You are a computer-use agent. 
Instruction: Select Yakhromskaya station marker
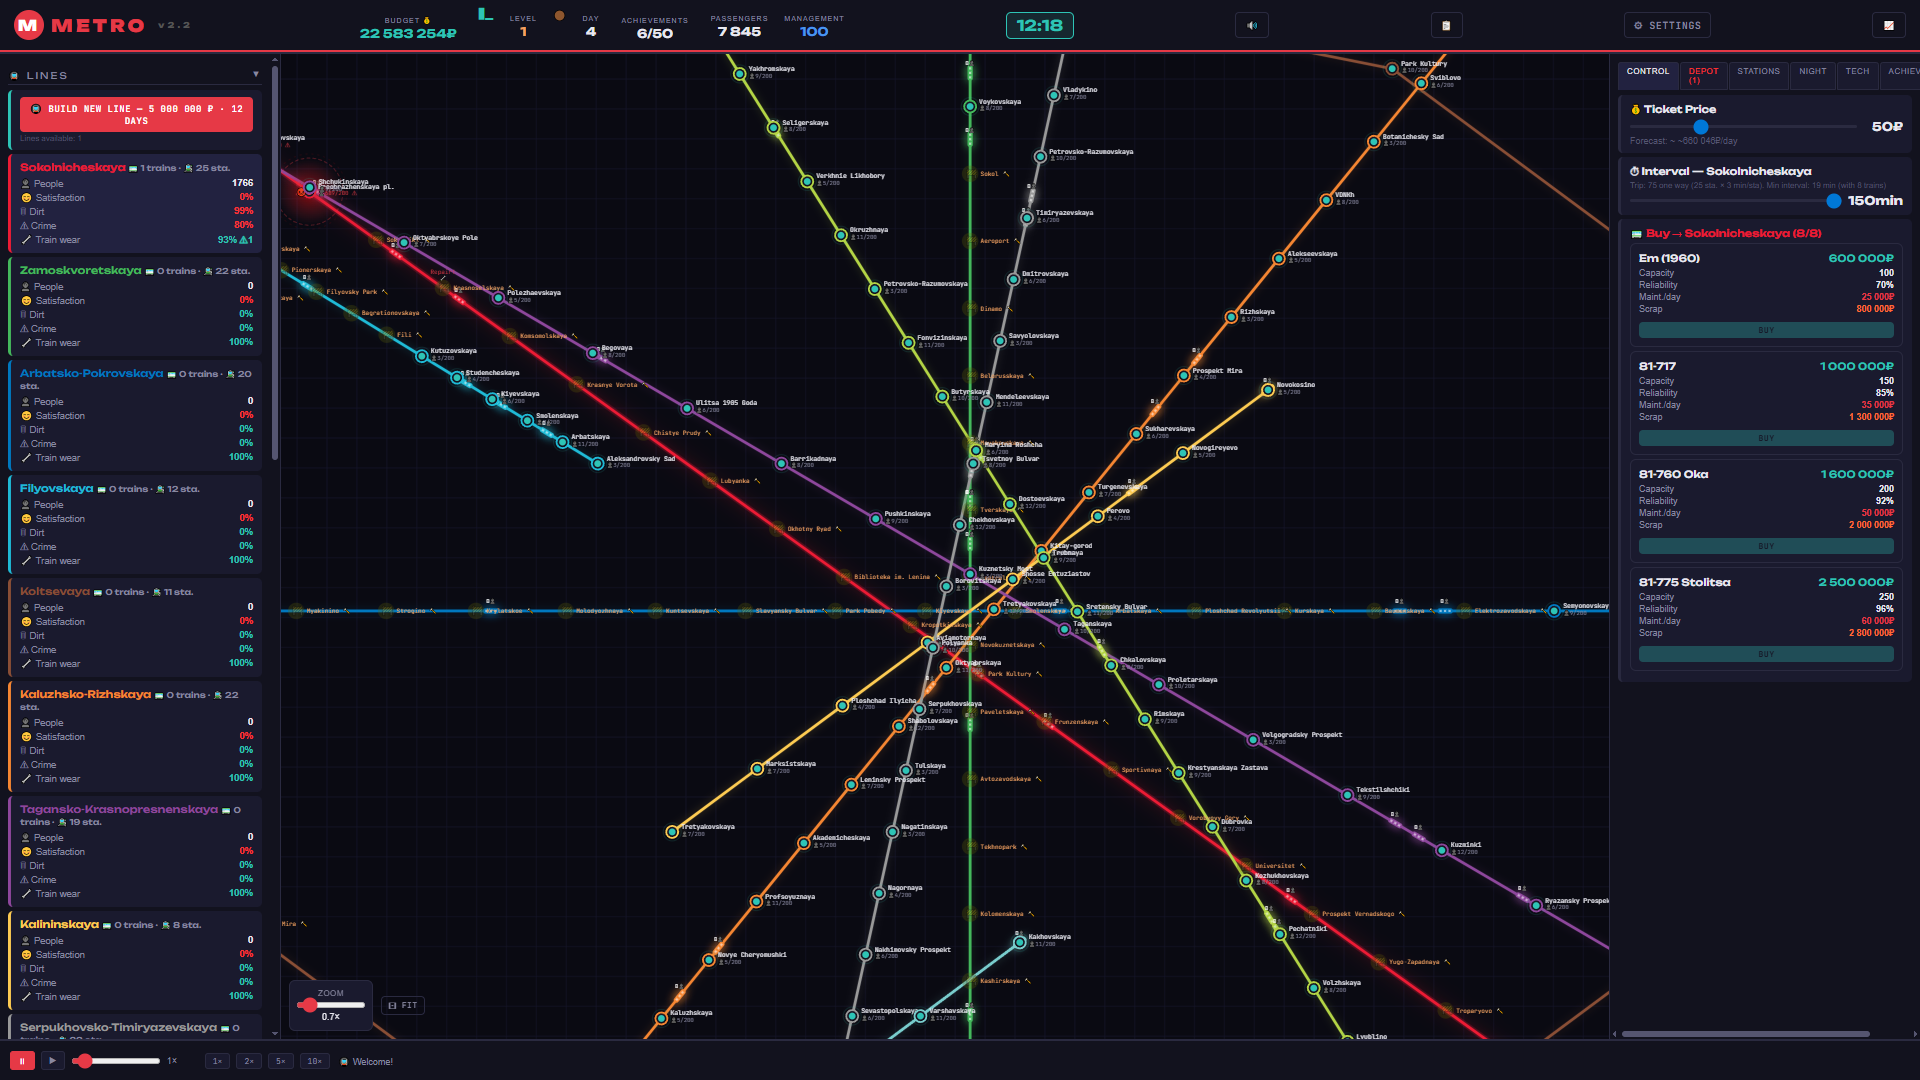(x=739, y=74)
